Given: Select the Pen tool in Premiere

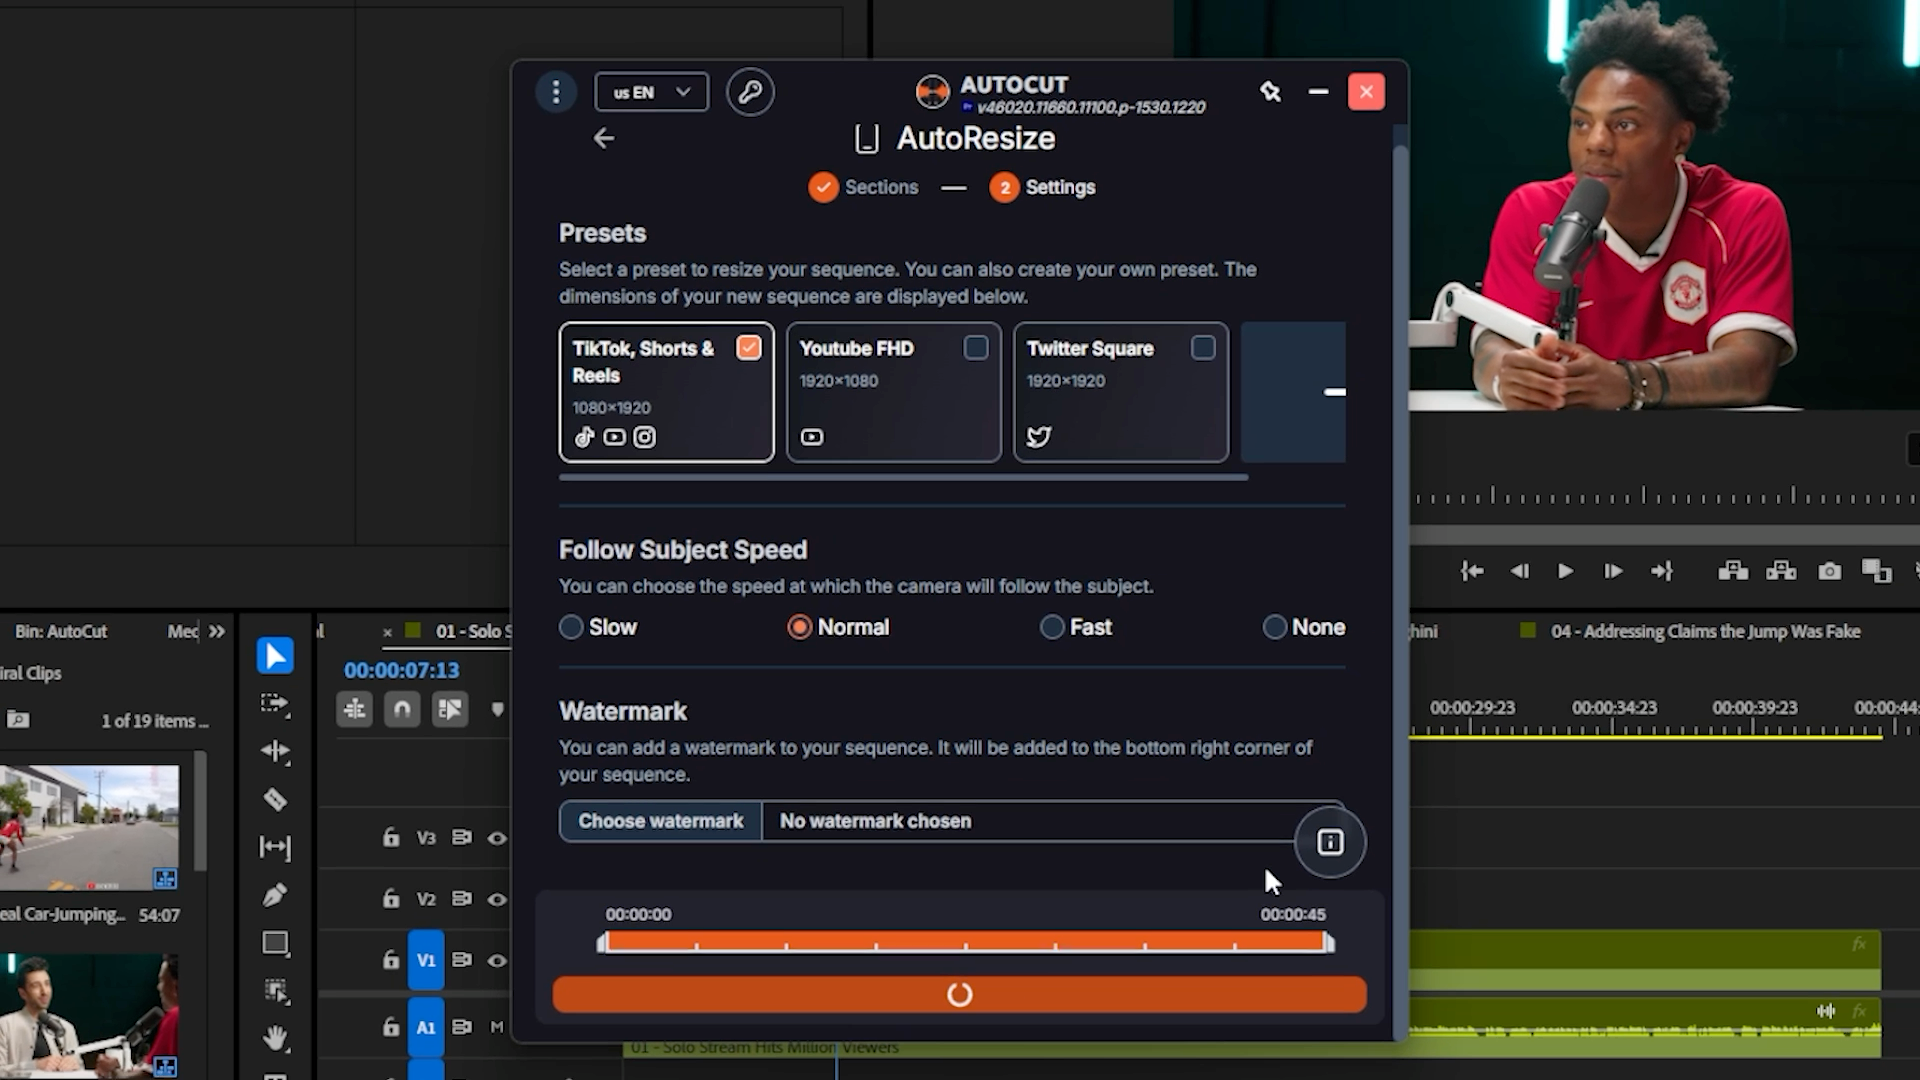Looking at the screenshot, I should tap(275, 895).
